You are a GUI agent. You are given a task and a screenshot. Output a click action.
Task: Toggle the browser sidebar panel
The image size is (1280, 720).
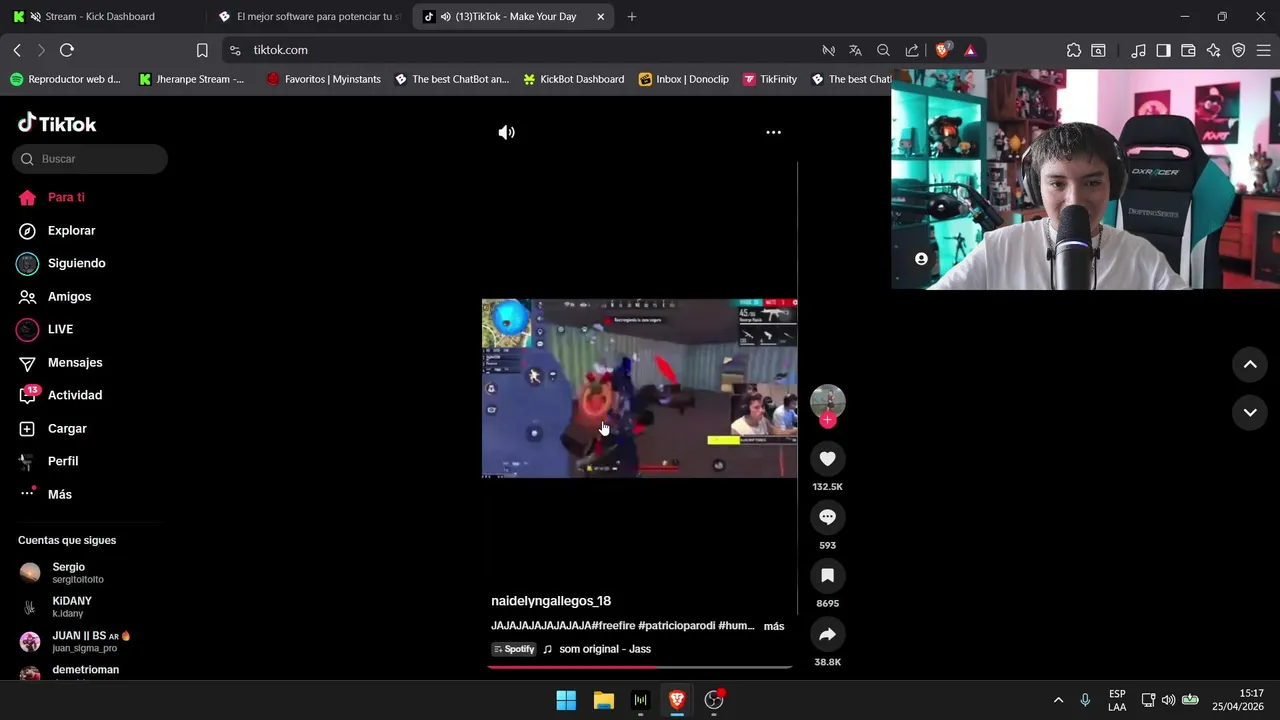click(x=1163, y=50)
